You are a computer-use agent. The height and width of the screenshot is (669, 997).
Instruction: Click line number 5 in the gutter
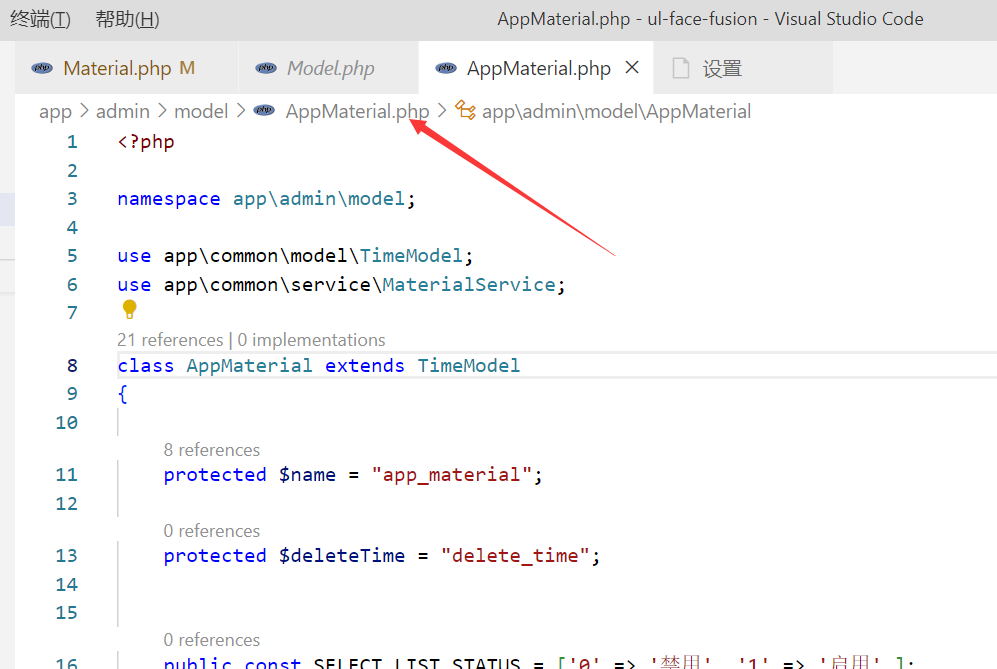tap(72, 256)
